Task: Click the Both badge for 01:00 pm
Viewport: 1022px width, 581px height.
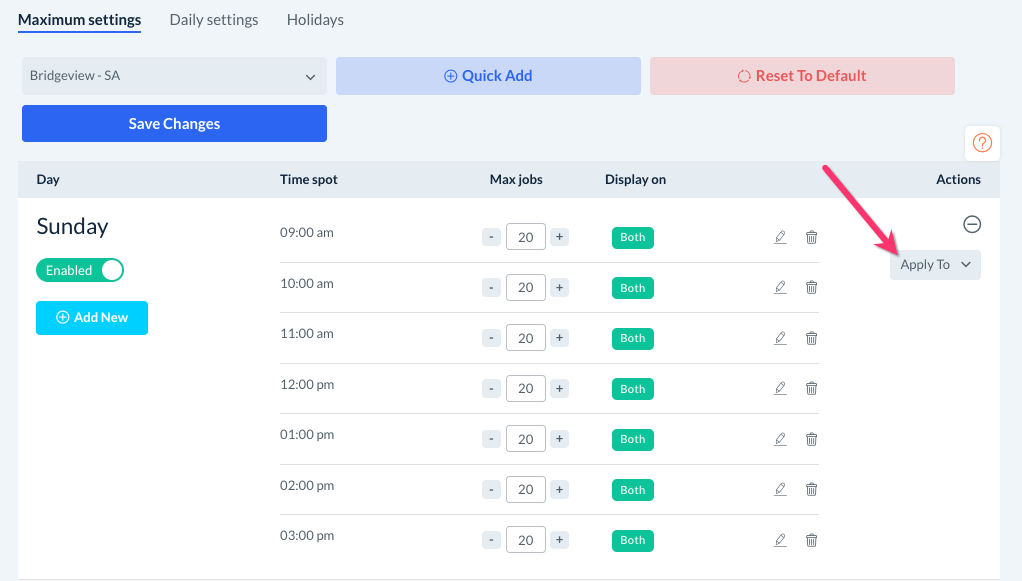Action: (633, 439)
